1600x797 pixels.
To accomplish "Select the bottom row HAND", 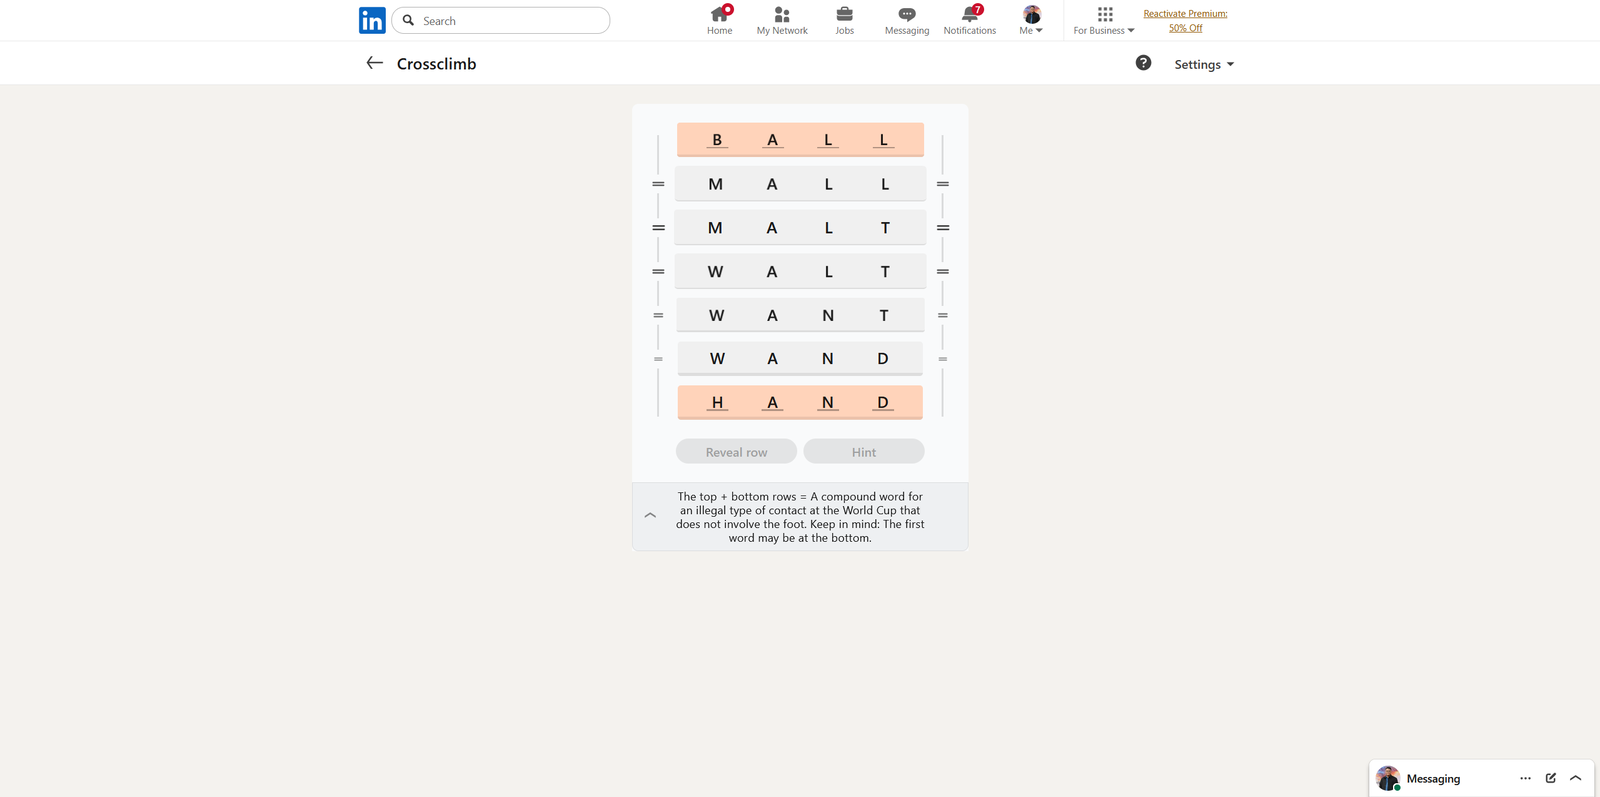I will coord(800,402).
